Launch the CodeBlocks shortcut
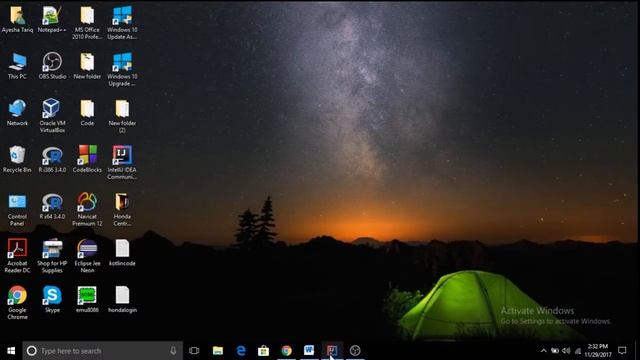This screenshot has height=360, width=640. click(87, 160)
